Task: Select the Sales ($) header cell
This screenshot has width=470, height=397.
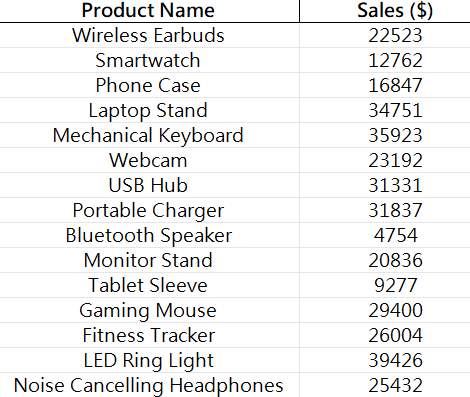Action: point(385,11)
